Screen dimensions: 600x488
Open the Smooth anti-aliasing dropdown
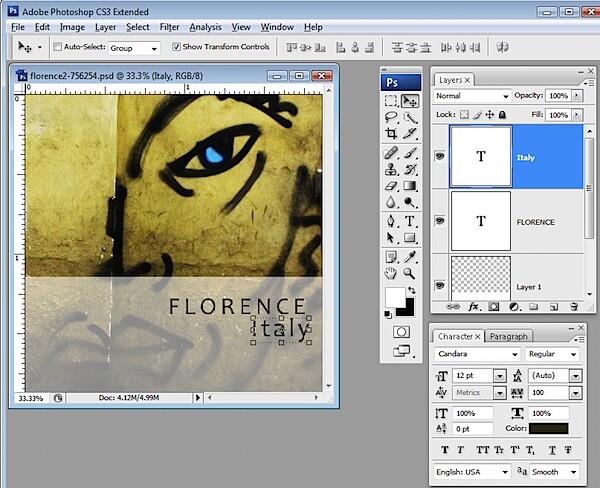point(554,472)
